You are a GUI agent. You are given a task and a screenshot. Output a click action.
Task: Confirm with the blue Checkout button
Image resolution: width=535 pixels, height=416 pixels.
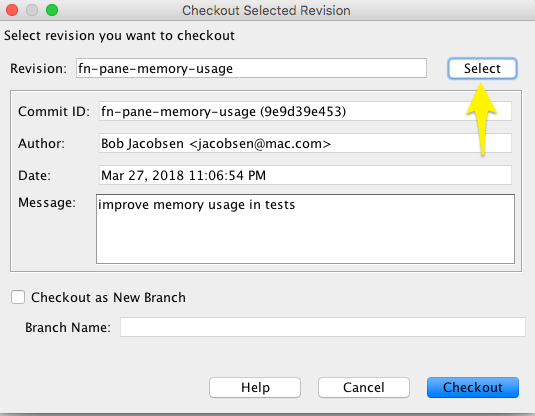[473, 387]
